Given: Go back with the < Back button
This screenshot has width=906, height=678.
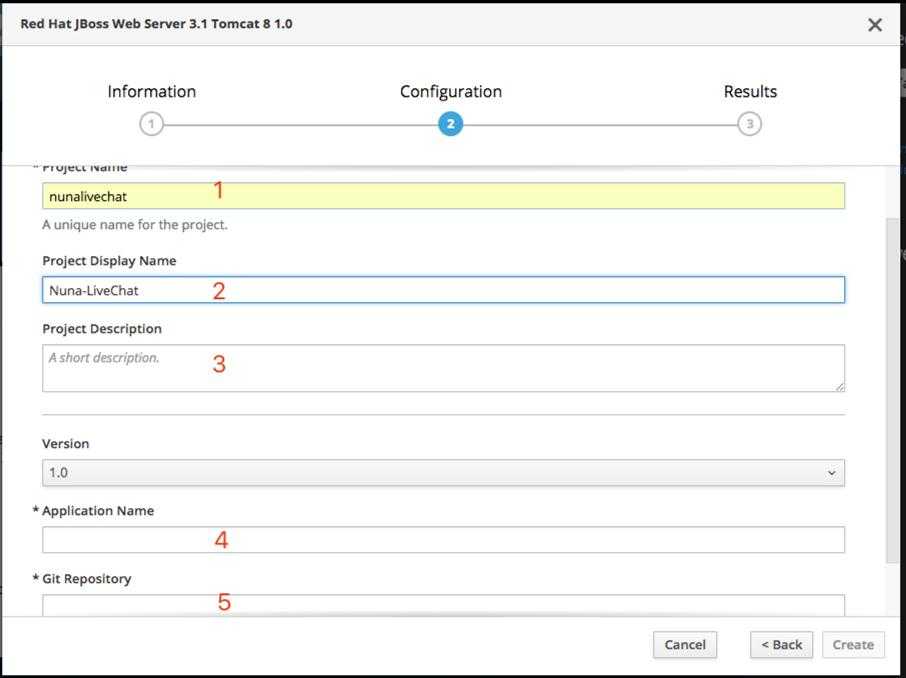Looking at the screenshot, I should tap(781, 644).
